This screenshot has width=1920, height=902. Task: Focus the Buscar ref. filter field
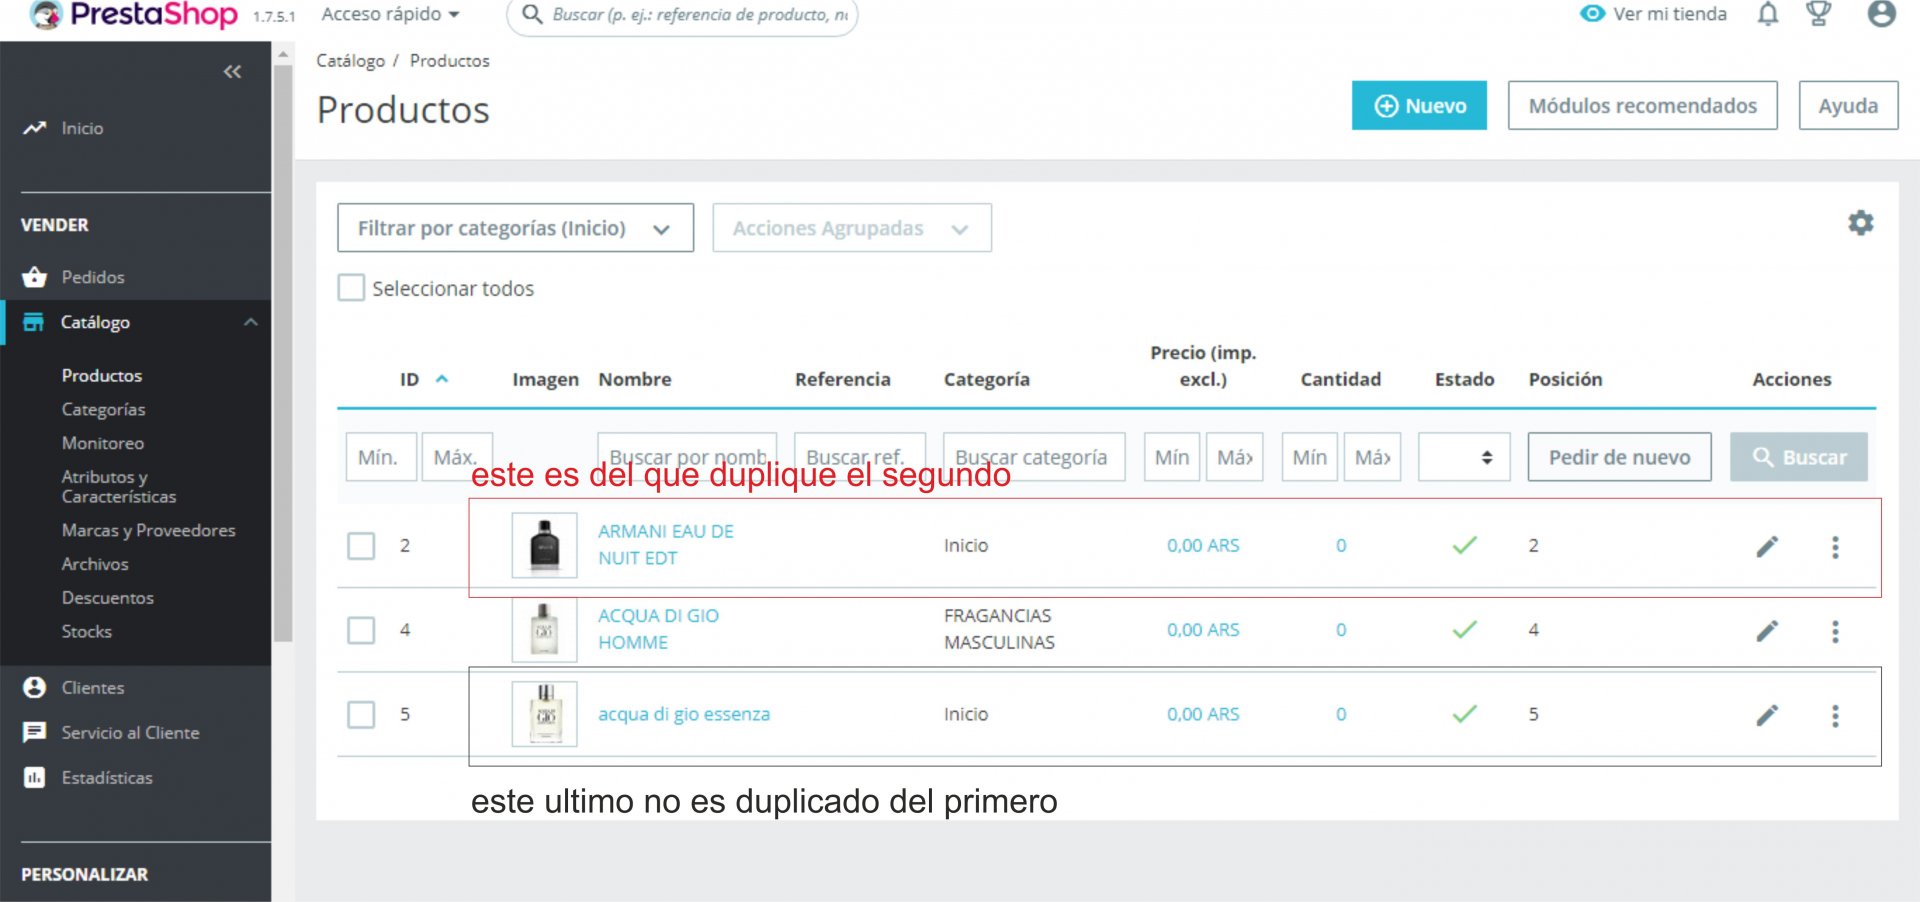coord(860,457)
